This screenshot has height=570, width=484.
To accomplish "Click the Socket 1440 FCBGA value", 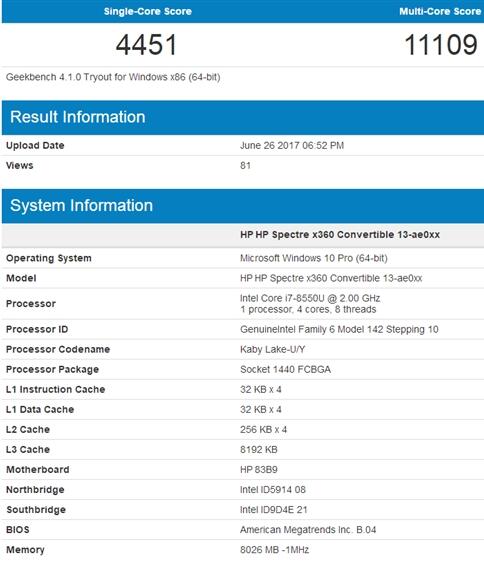I will (x=285, y=370).
